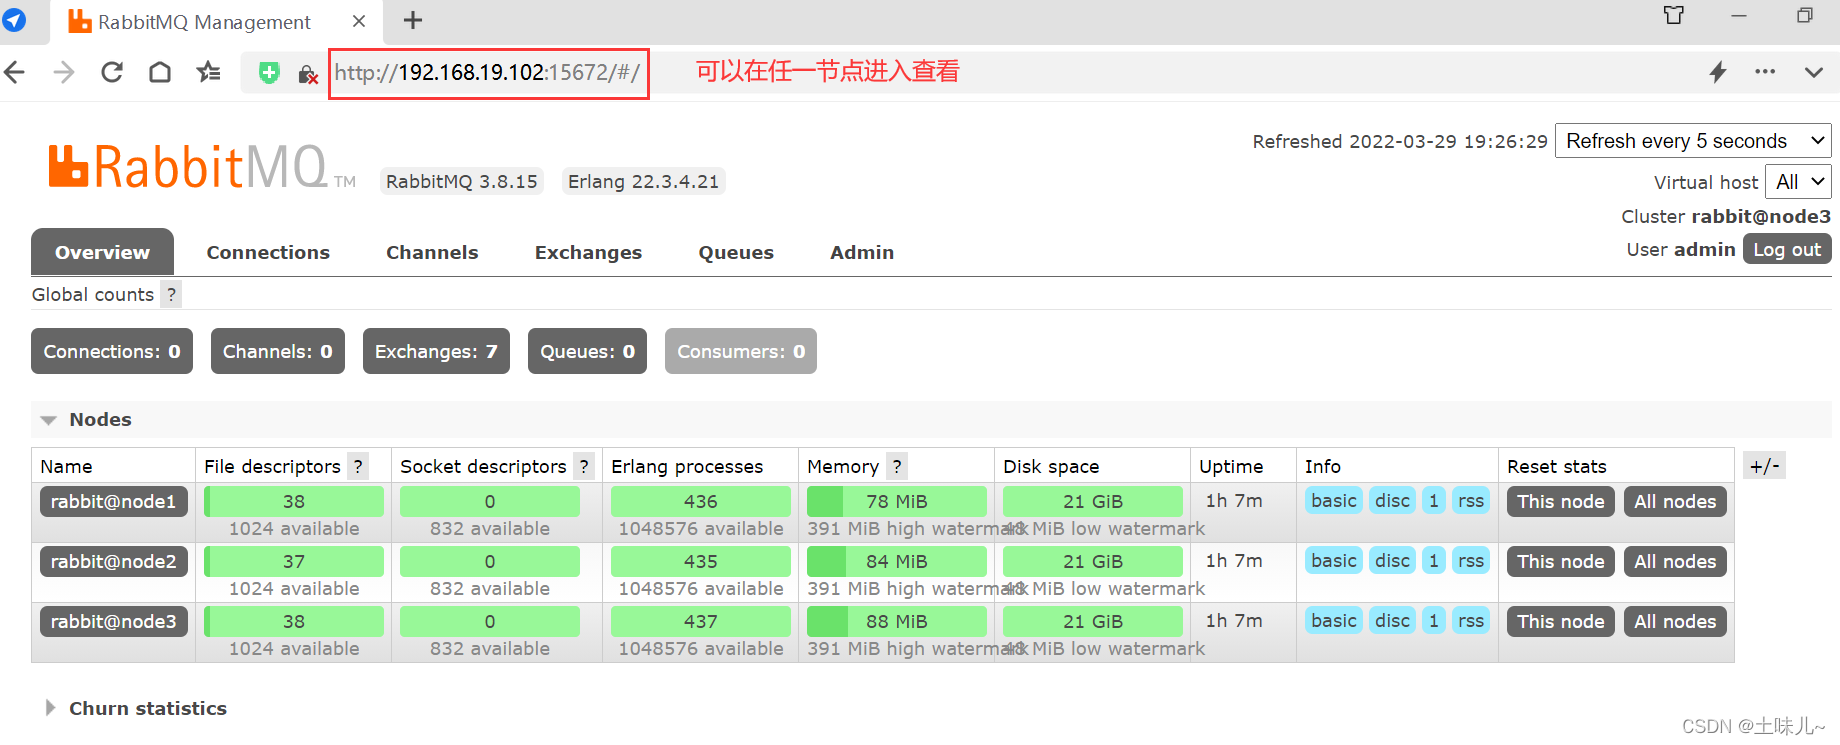This screenshot has width=1840, height=745.
Task: Click the Connections: 0 count button
Action: point(112,351)
